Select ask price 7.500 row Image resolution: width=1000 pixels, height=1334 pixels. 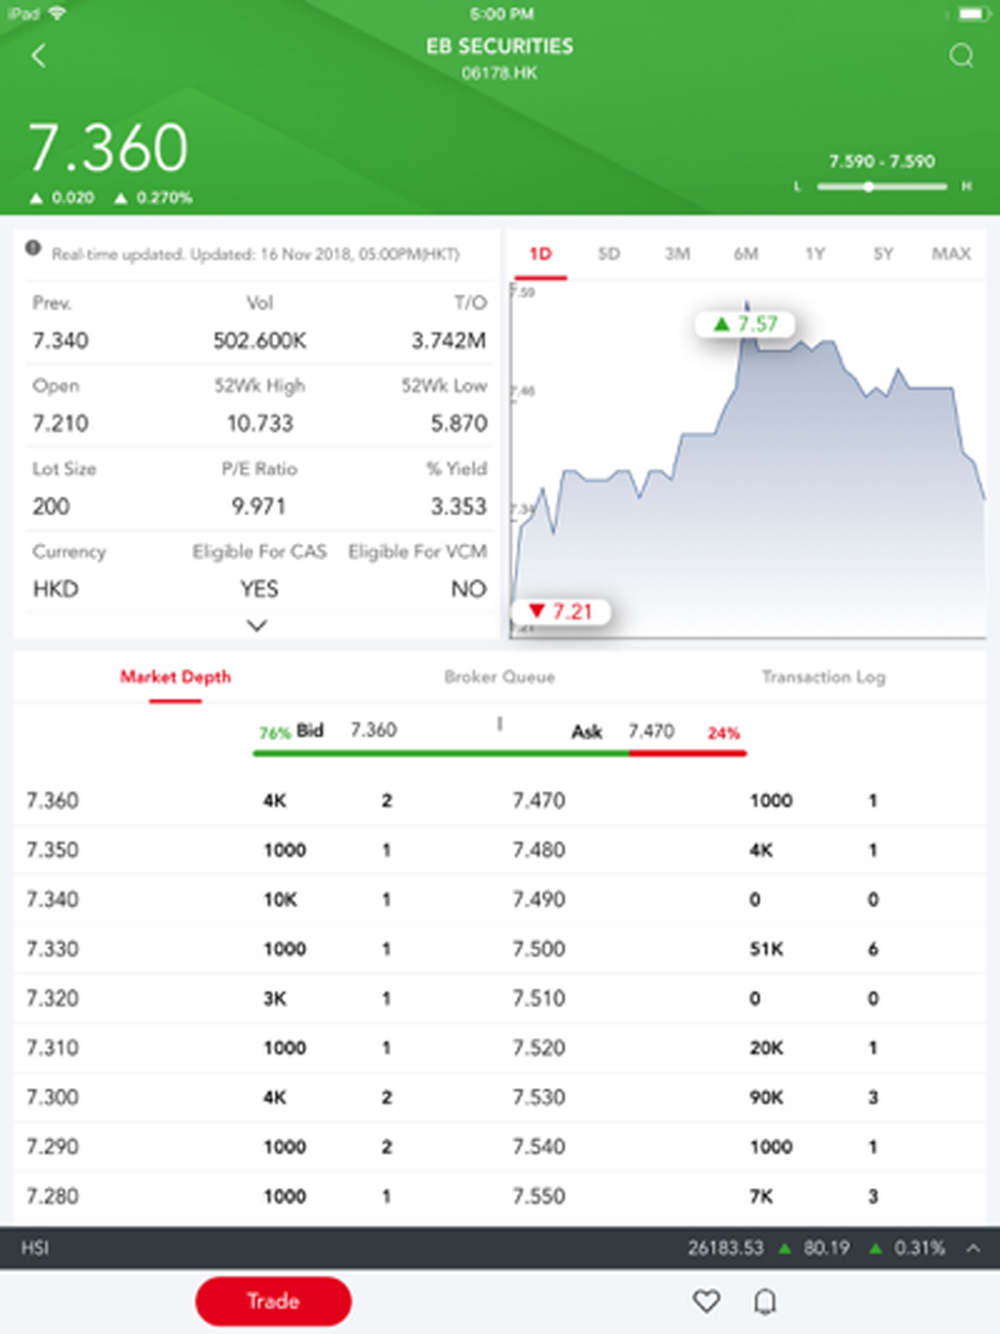click(x=744, y=949)
